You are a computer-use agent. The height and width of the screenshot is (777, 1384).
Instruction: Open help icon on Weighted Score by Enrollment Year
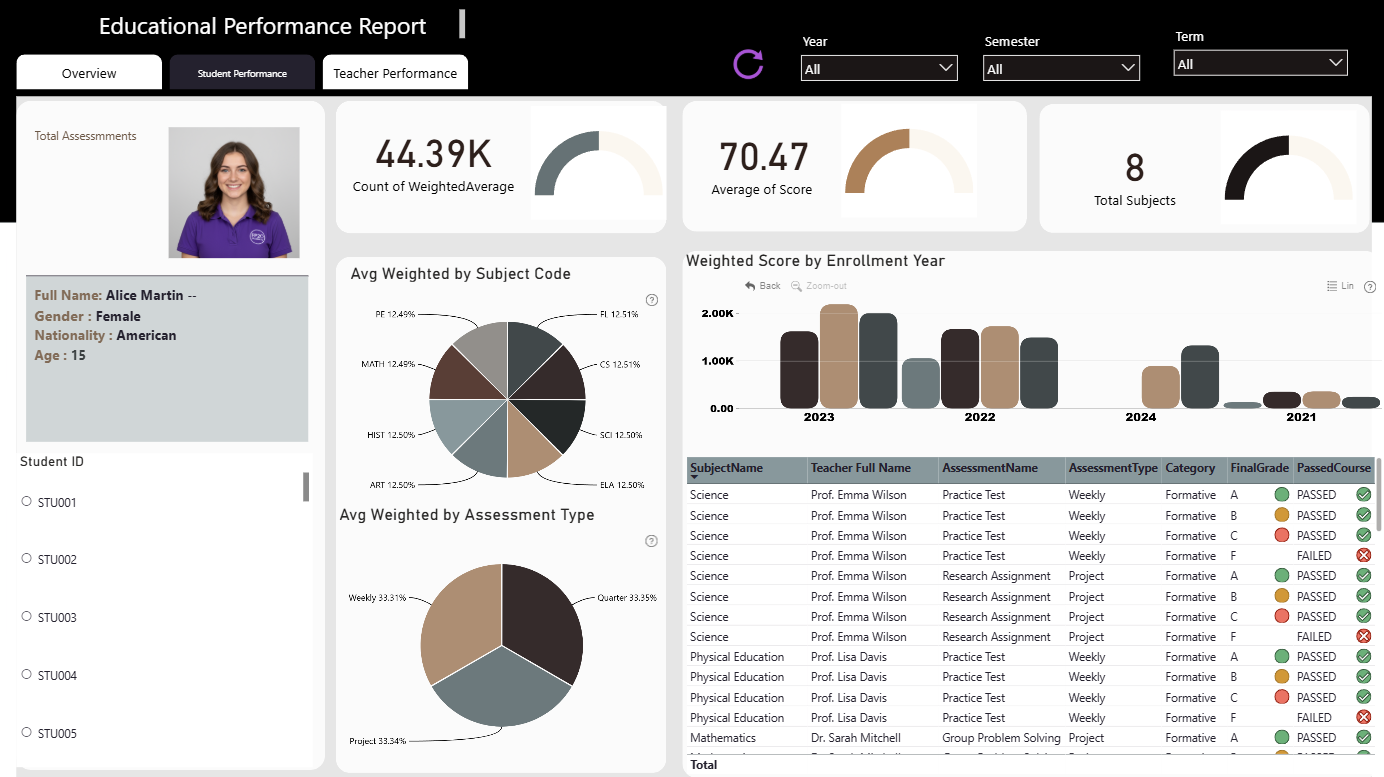[x=1370, y=286]
